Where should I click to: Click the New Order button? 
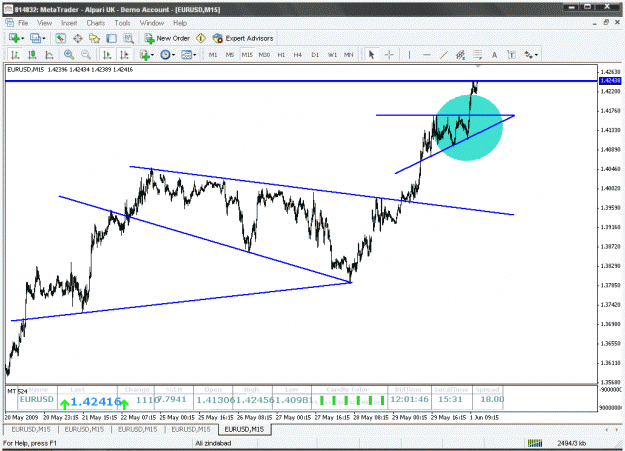click(167, 38)
